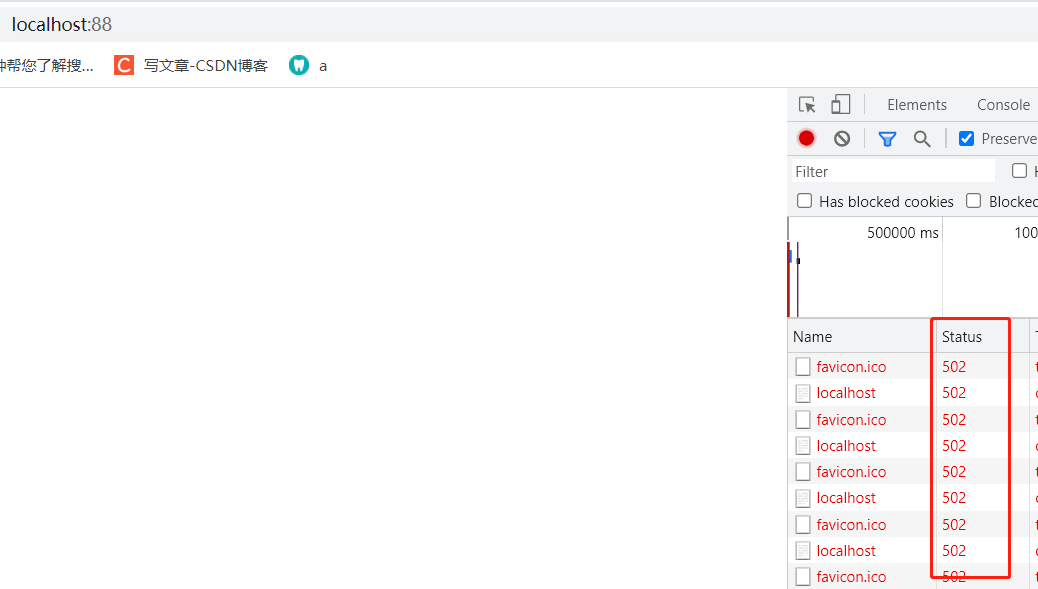Click the 502 status of first favicon.ico
This screenshot has height=589, width=1038.
click(954, 367)
